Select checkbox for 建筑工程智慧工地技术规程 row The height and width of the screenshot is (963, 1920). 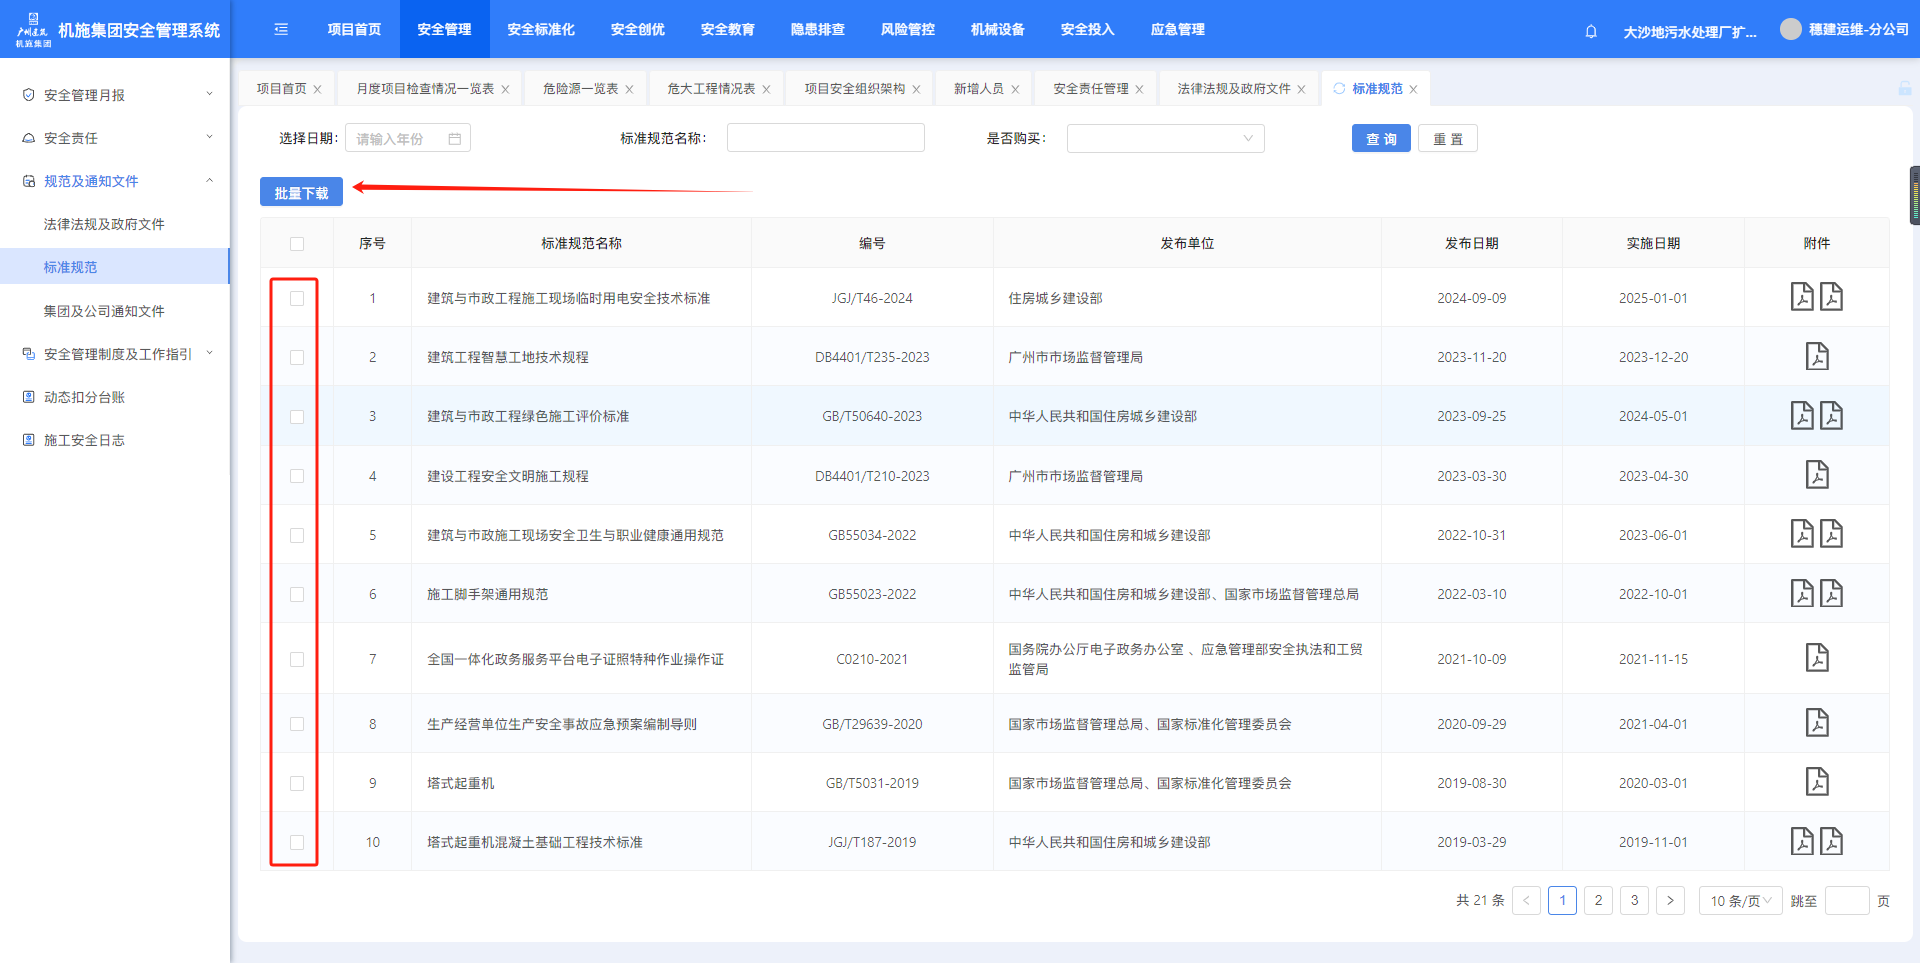coord(297,357)
